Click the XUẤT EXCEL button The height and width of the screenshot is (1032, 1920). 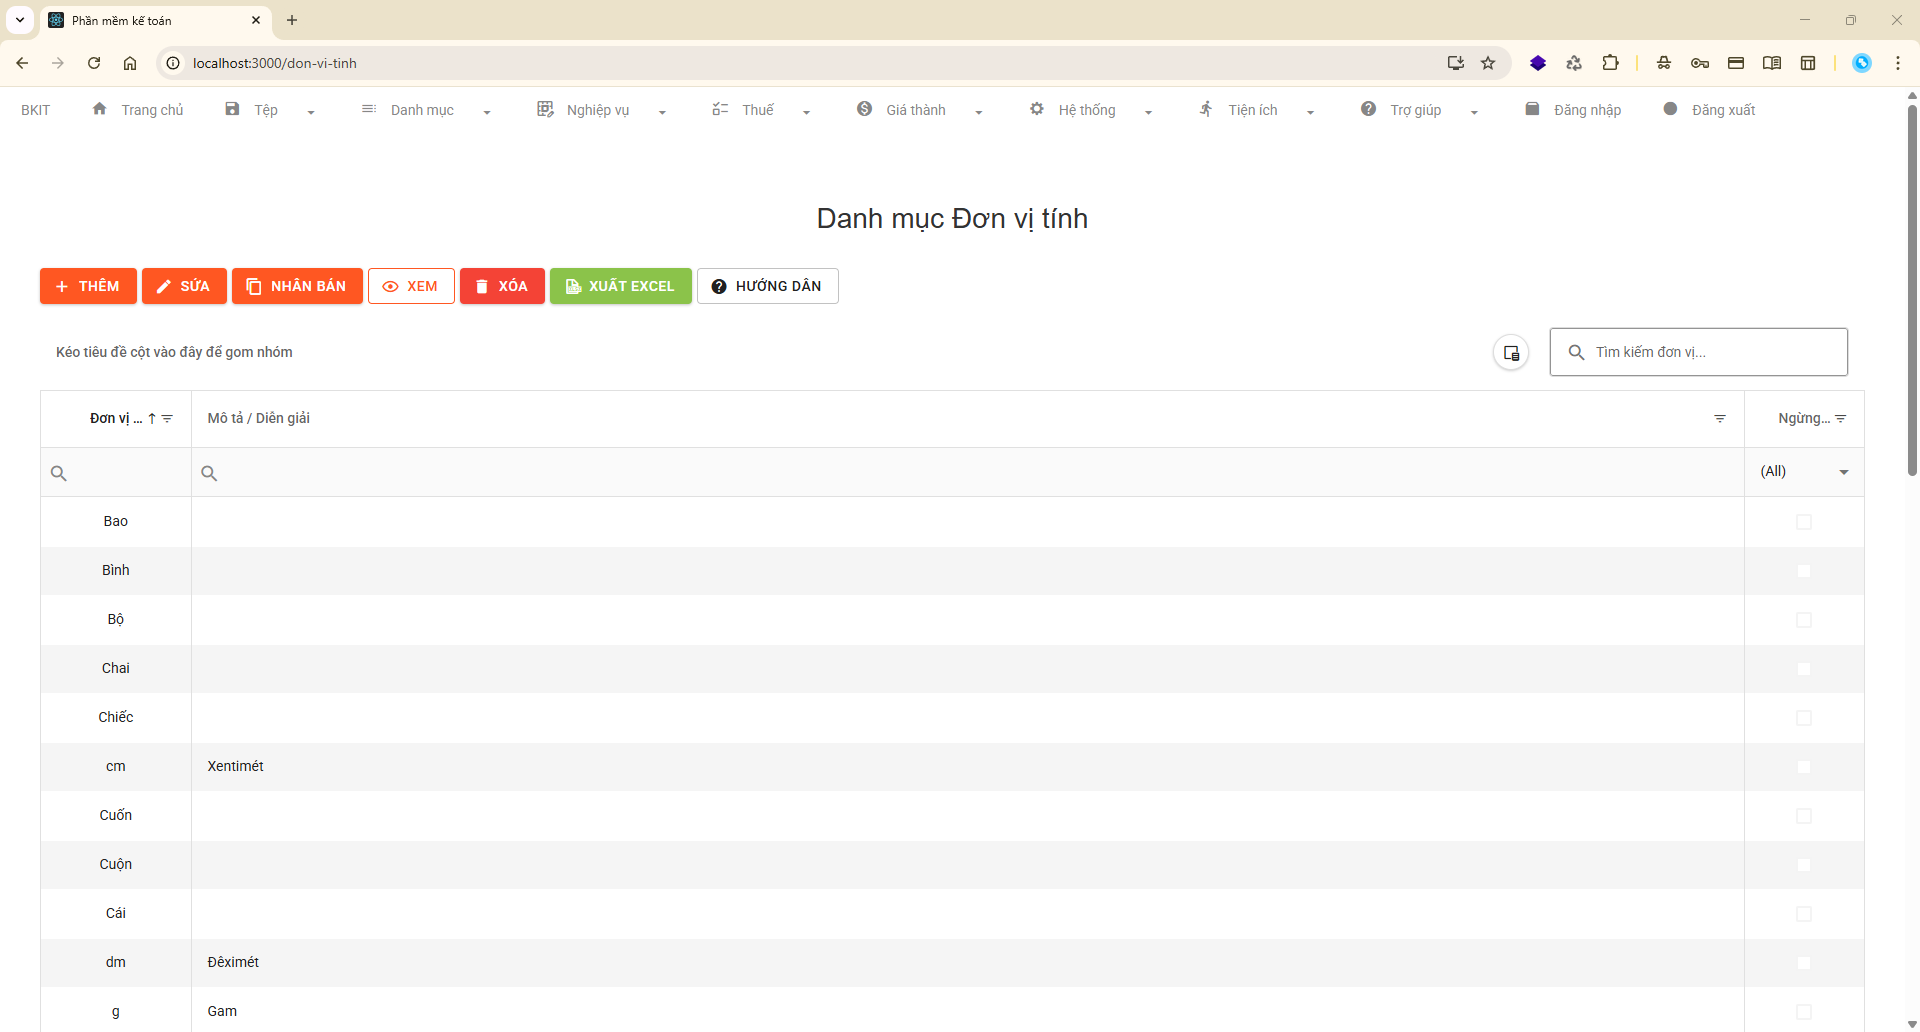coord(620,286)
